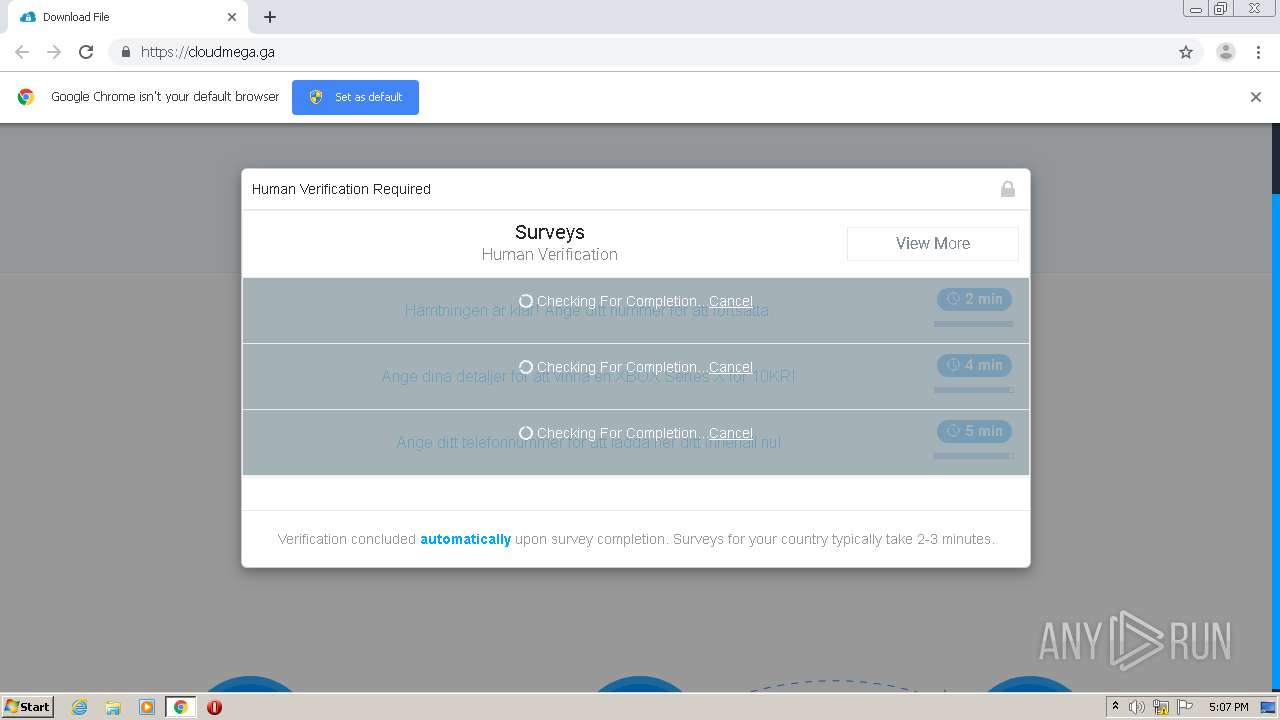Click the 5:07 PM system clock
The height and width of the screenshot is (720, 1280).
tap(1228, 707)
